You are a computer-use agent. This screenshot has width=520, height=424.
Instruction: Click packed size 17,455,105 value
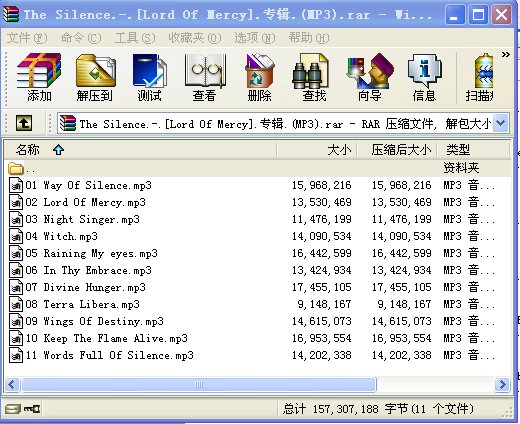402,287
